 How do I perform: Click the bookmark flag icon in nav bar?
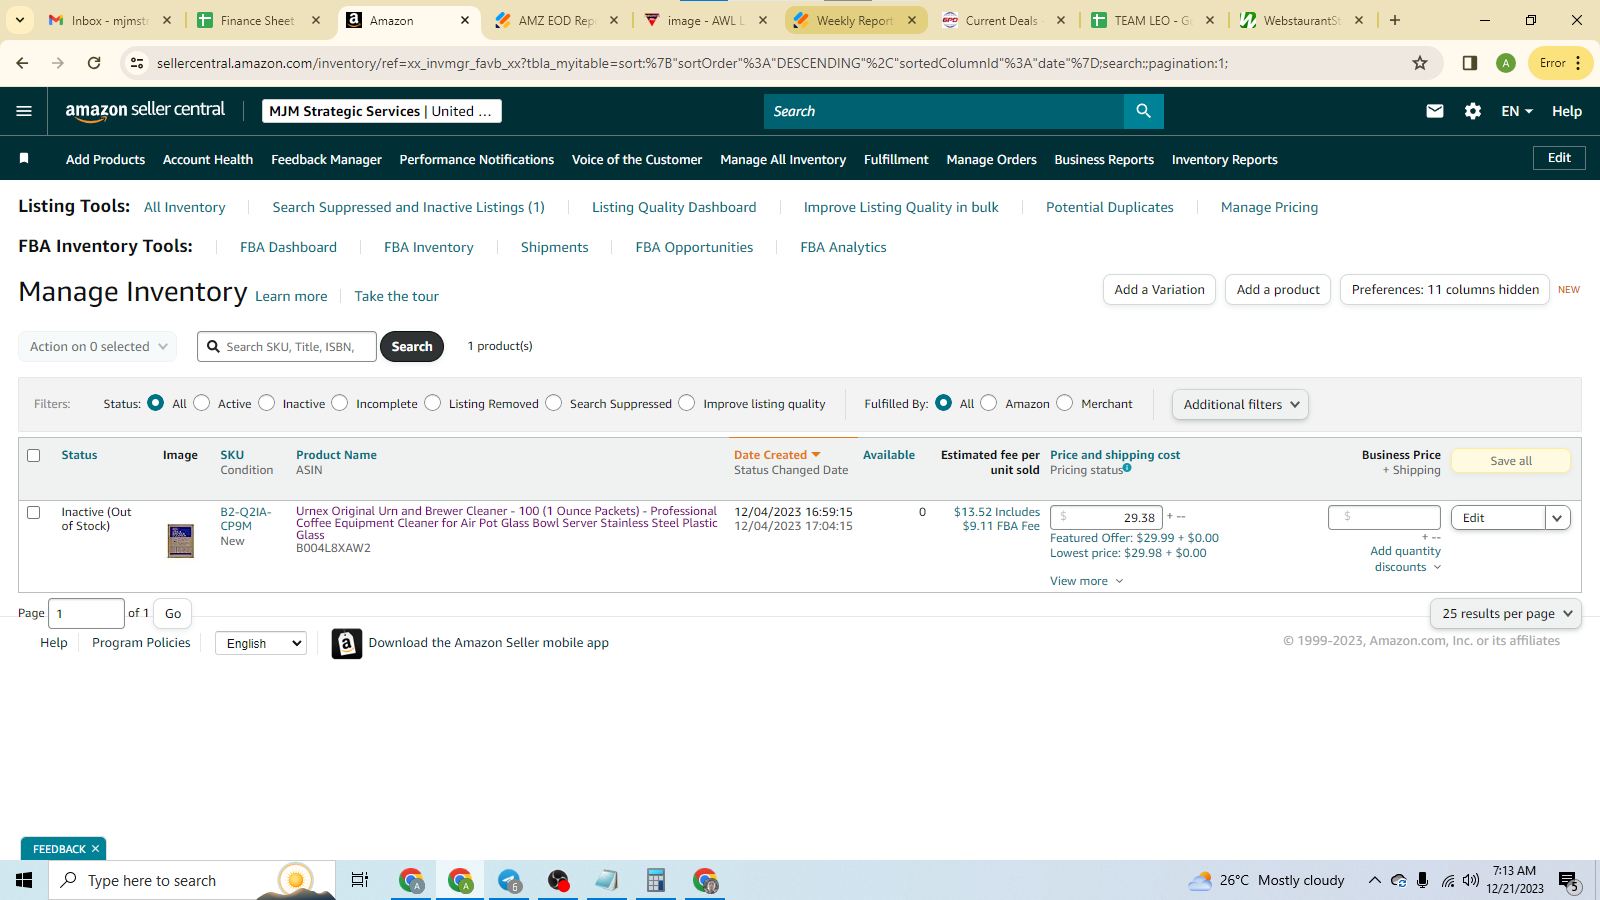(24, 158)
